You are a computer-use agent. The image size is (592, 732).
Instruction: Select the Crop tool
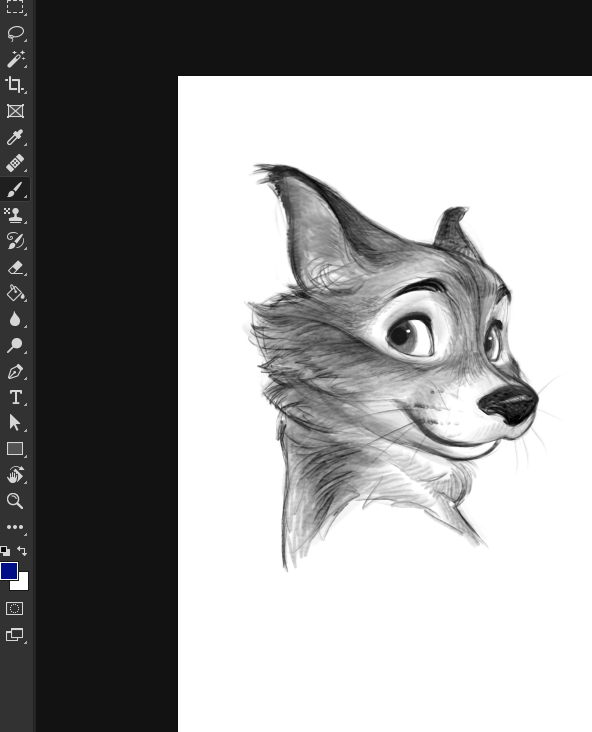tap(15, 85)
